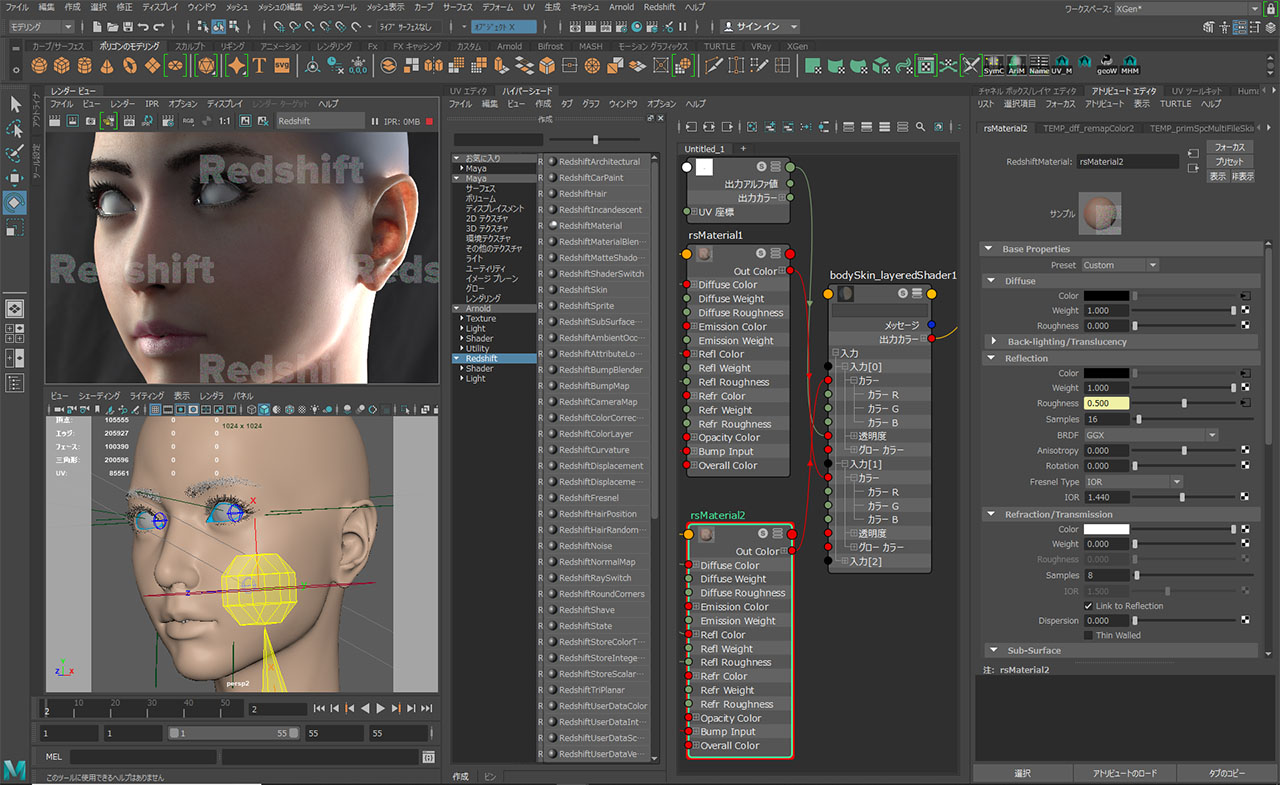Click the 選択 button at bottom
The width and height of the screenshot is (1280, 785).
pos(1022,774)
